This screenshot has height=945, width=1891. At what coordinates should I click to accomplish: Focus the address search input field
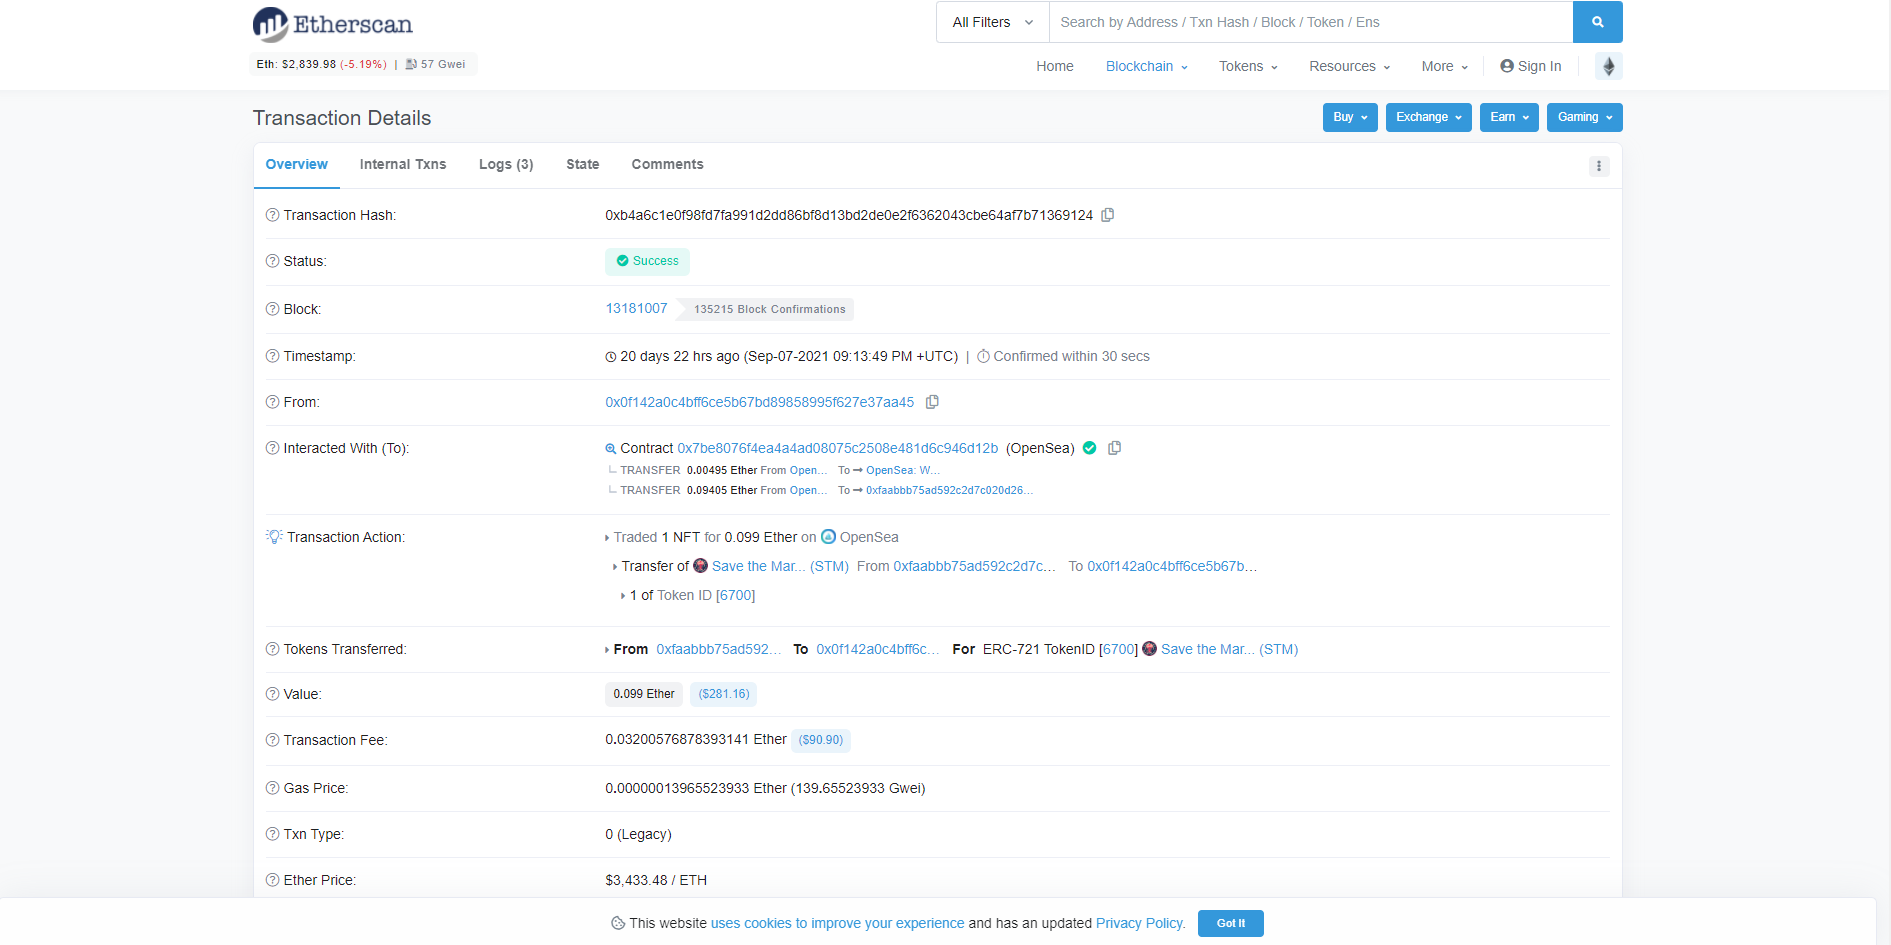1310,22
